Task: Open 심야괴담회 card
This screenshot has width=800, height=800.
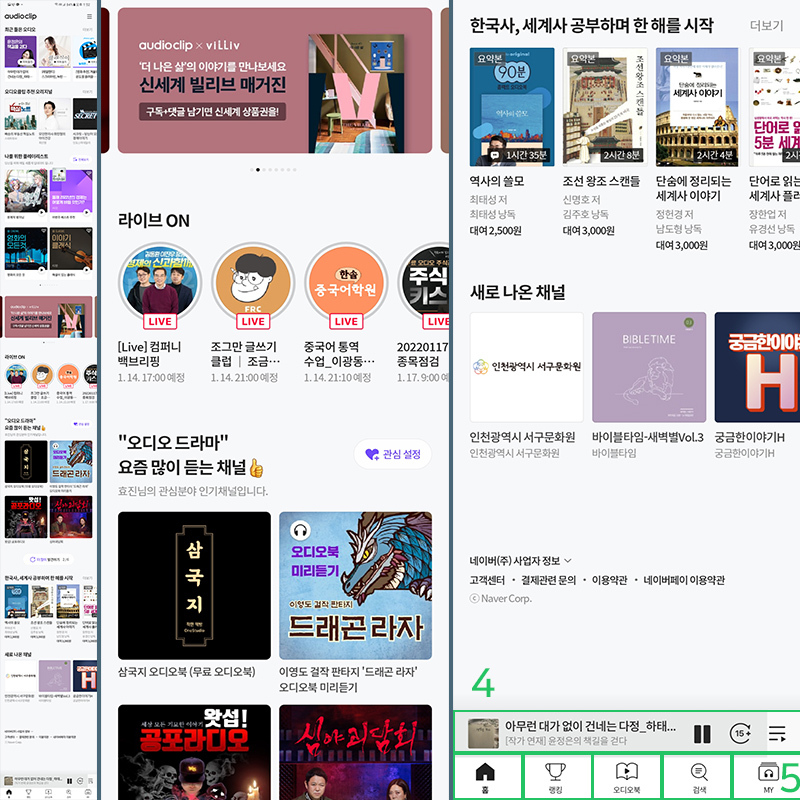Action: (x=356, y=752)
